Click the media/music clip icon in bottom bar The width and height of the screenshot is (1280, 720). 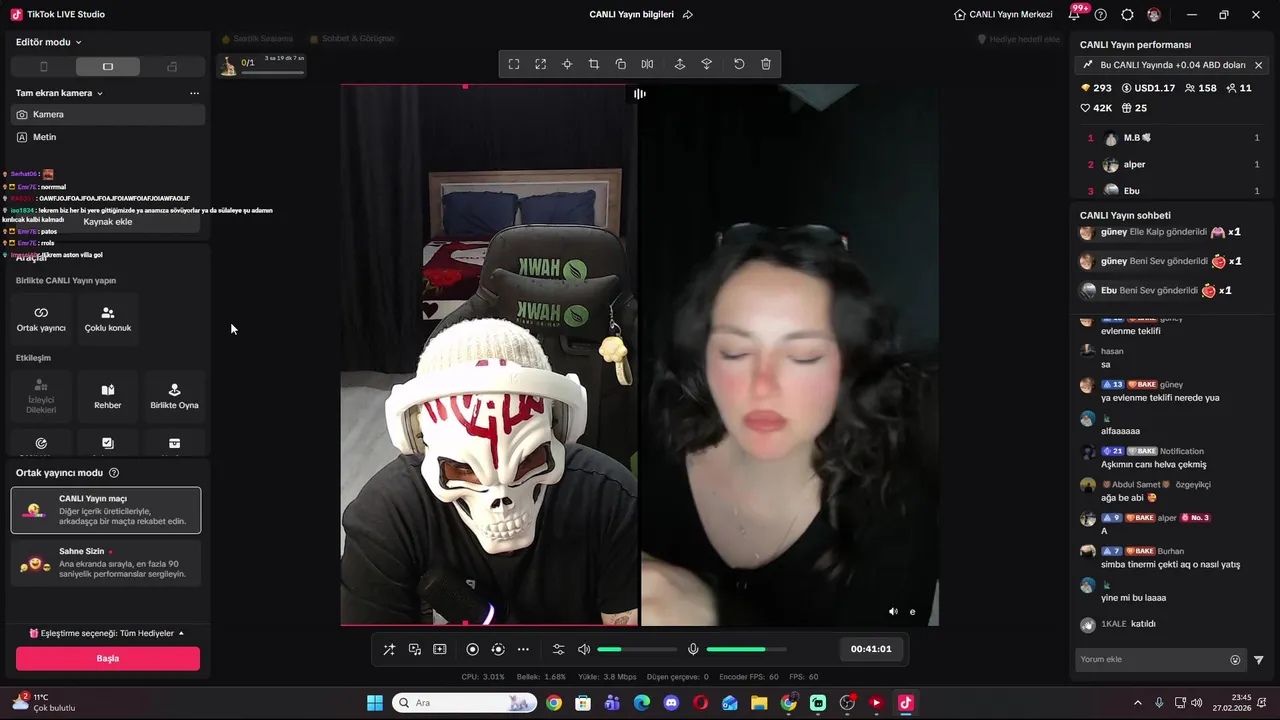(415, 649)
